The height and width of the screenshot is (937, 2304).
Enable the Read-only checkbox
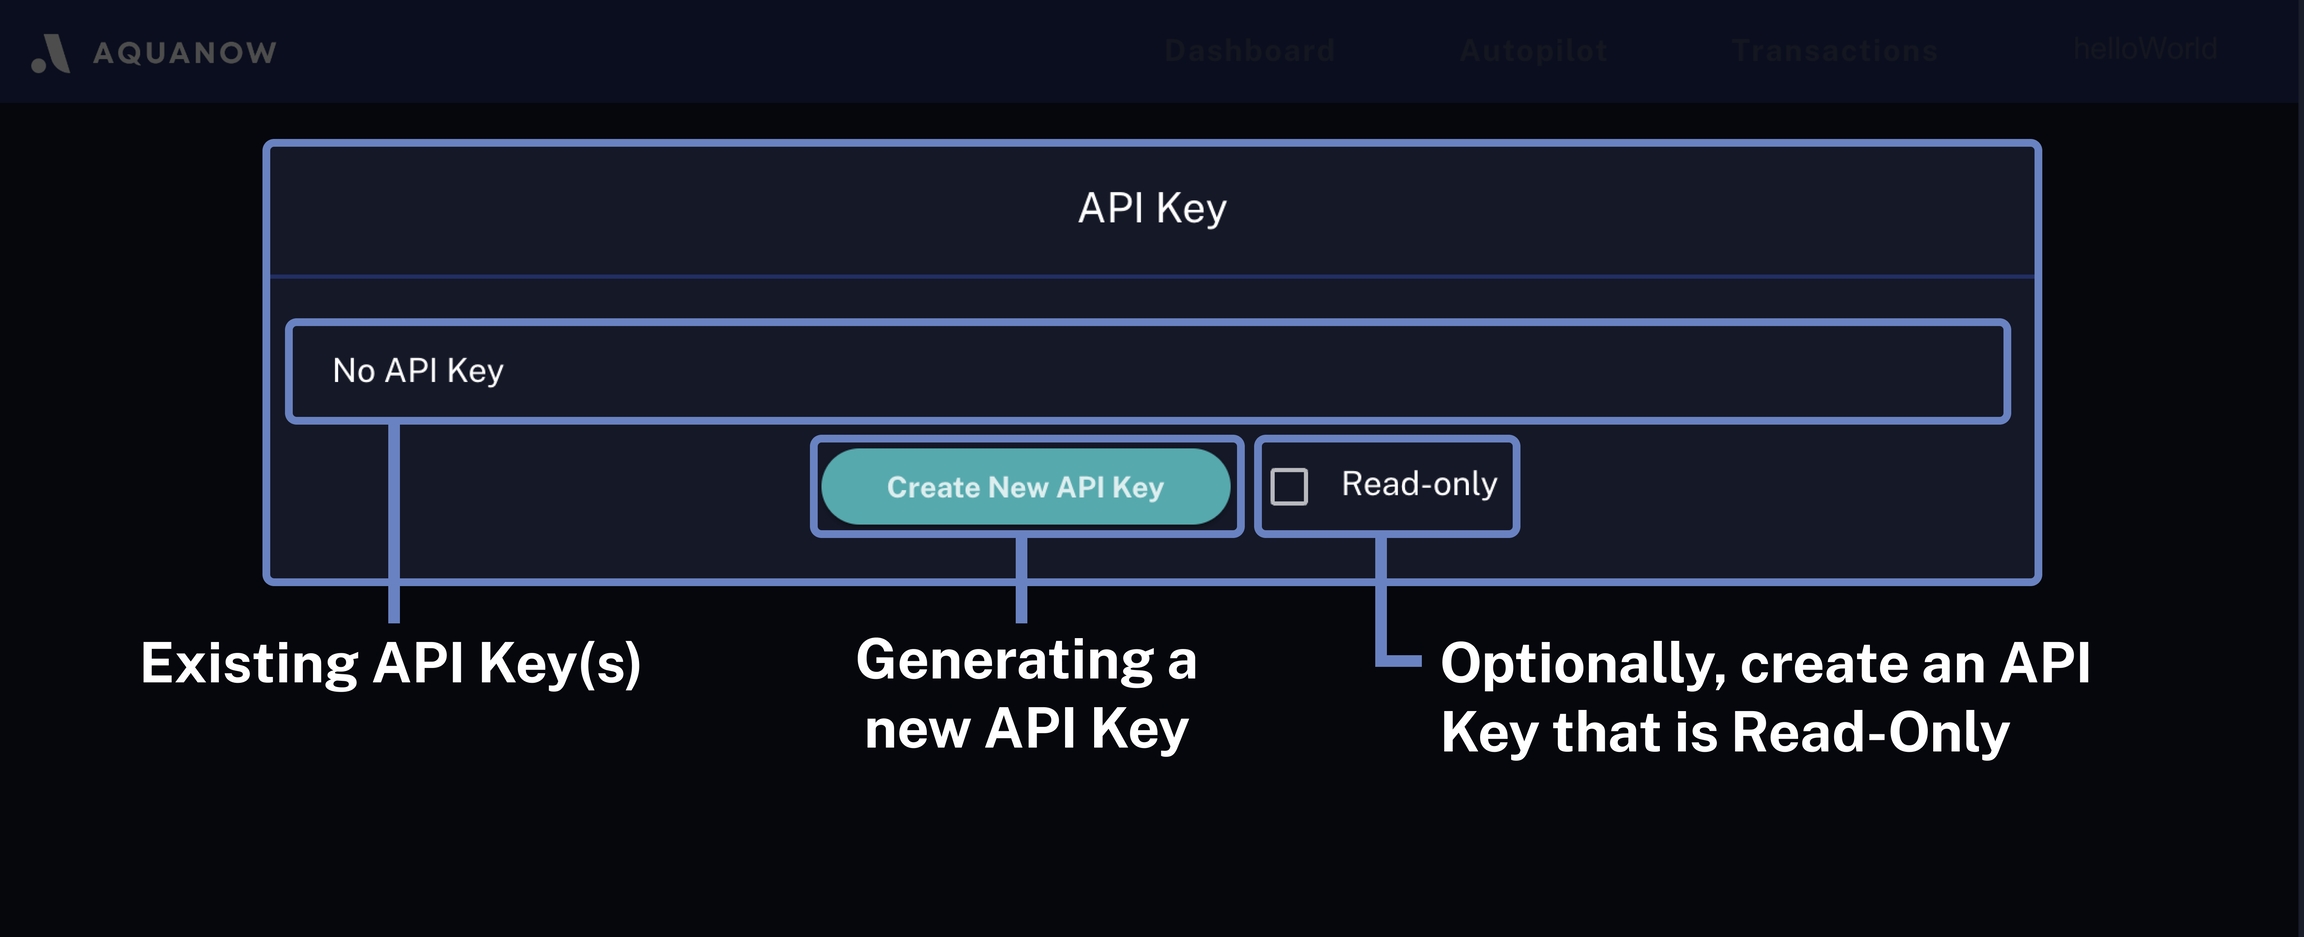tap(1289, 487)
